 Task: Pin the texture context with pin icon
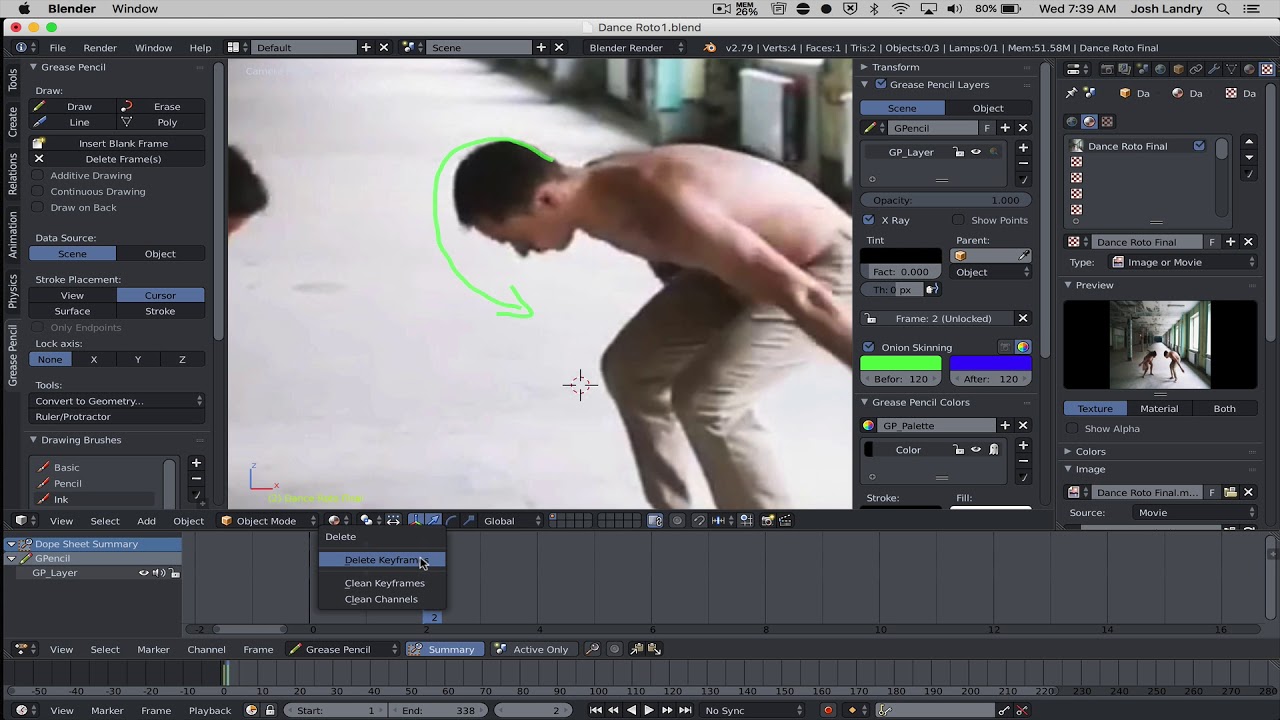[x=1071, y=93]
